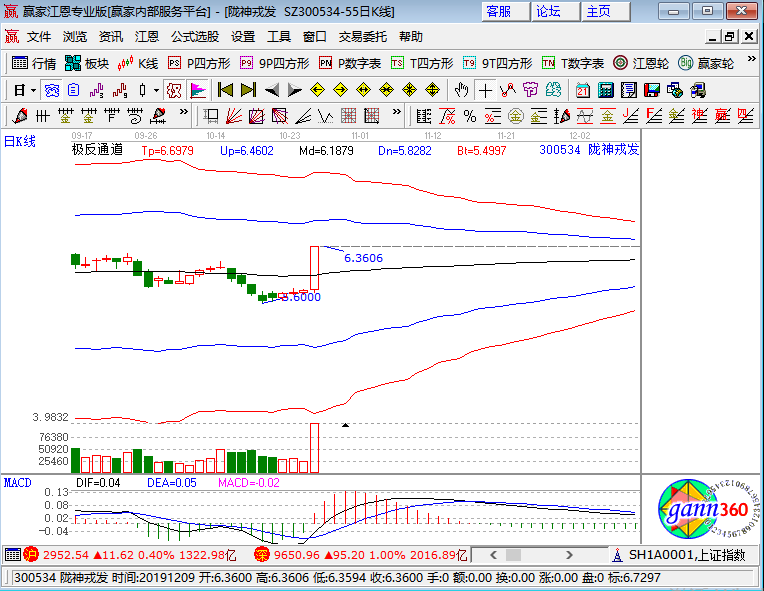Open the 赢家轮 wheel tool
The image size is (764, 591).
tap(706, 63)
